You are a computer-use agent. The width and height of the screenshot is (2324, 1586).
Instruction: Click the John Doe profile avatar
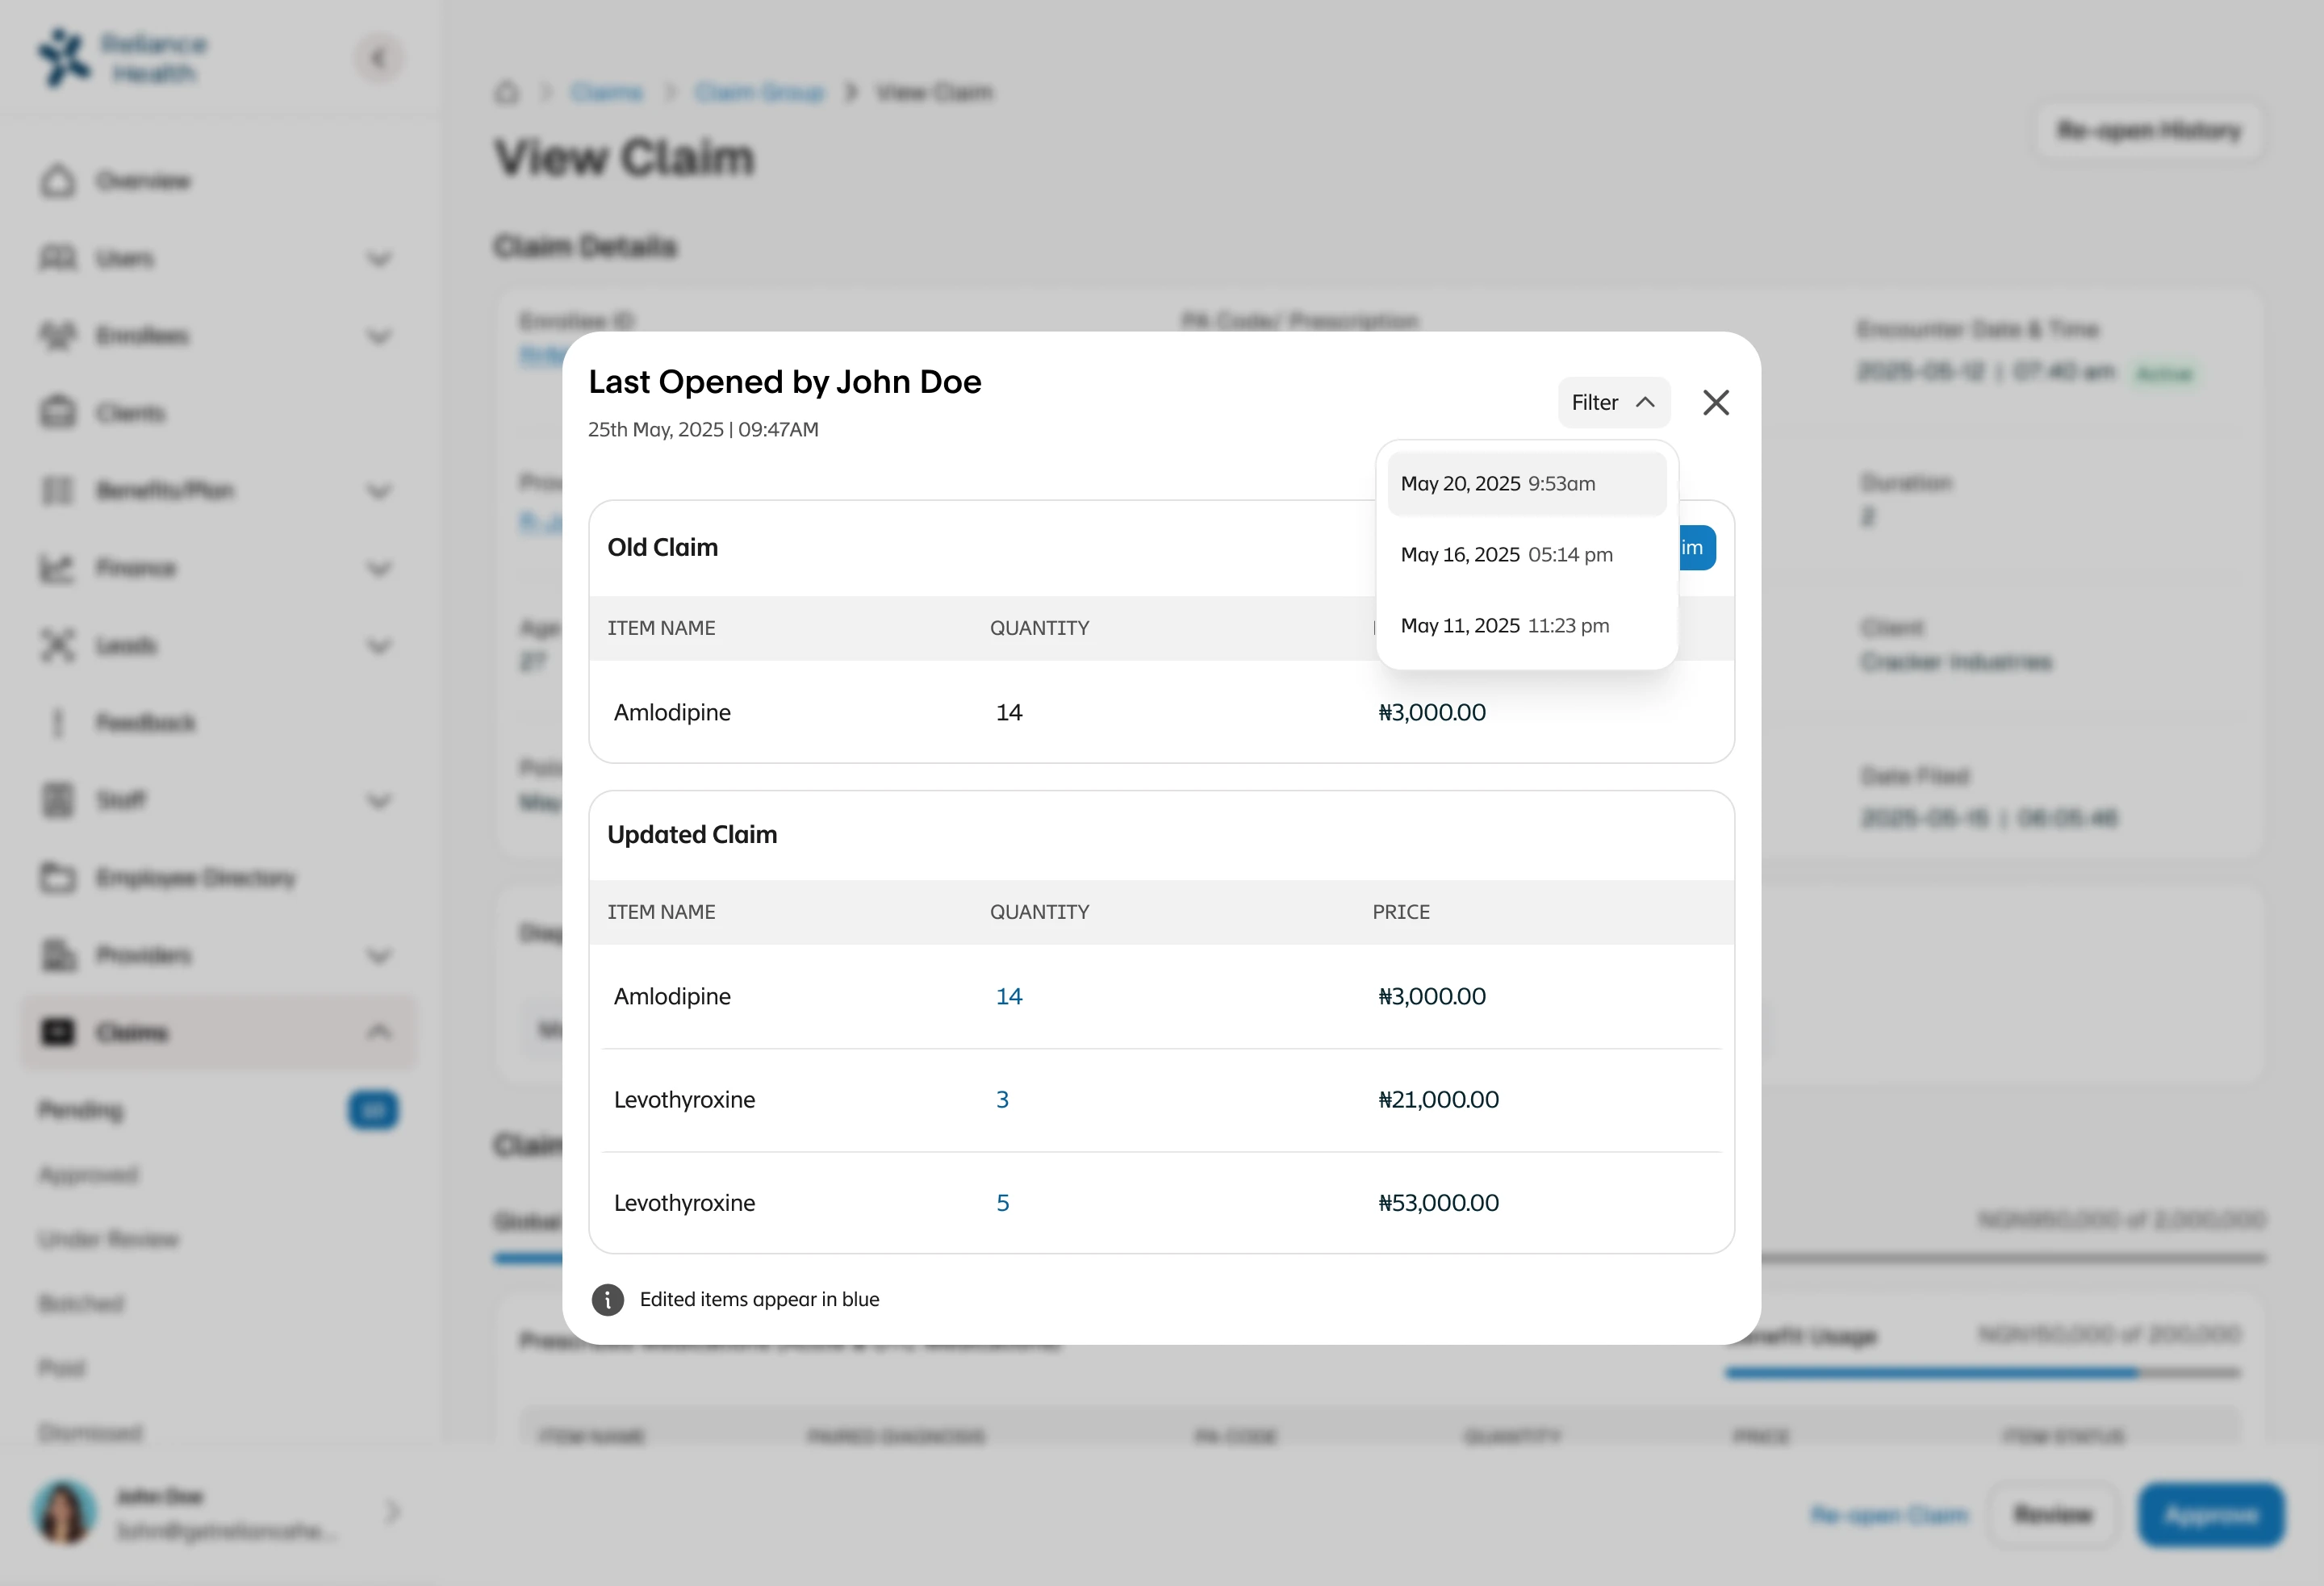point(64,1512)
